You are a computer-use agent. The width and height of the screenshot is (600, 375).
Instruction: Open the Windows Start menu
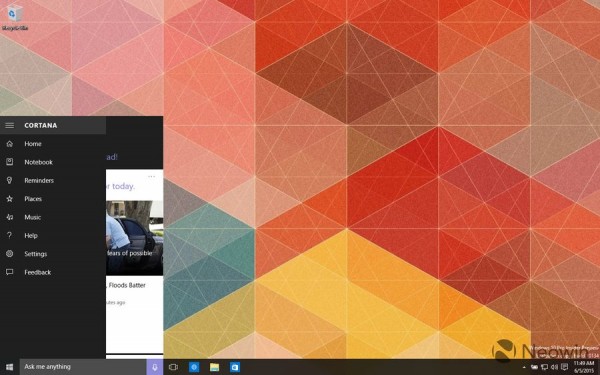(x=10, y=367)
